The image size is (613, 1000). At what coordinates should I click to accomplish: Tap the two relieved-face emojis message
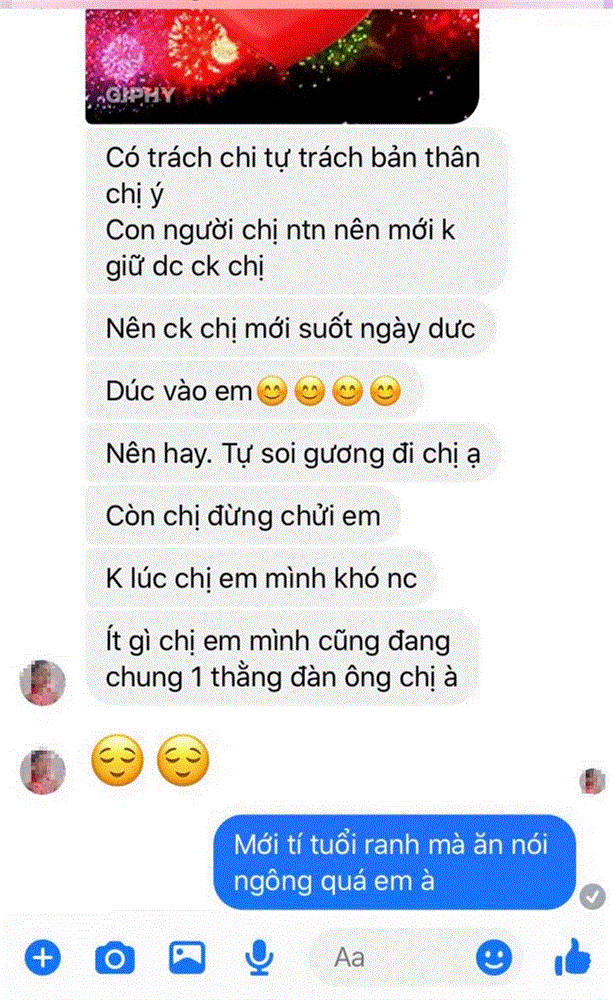pos(151,760)
